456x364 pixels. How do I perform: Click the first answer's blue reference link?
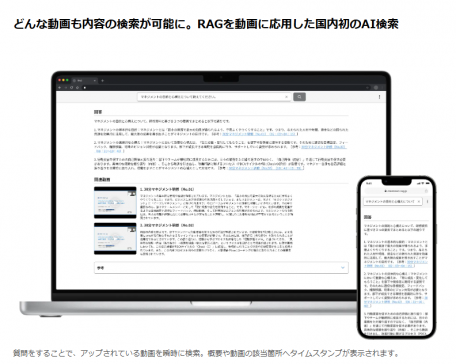click(259, 134)
